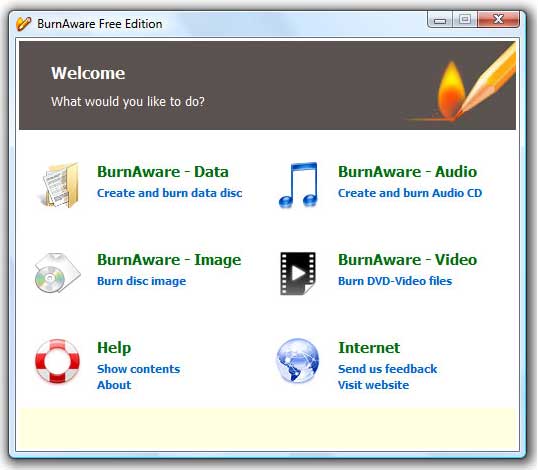The image size is (538, 470).
Task: Choose Burn disc image link
Action: pyautogui.click(x=142, y=281)
